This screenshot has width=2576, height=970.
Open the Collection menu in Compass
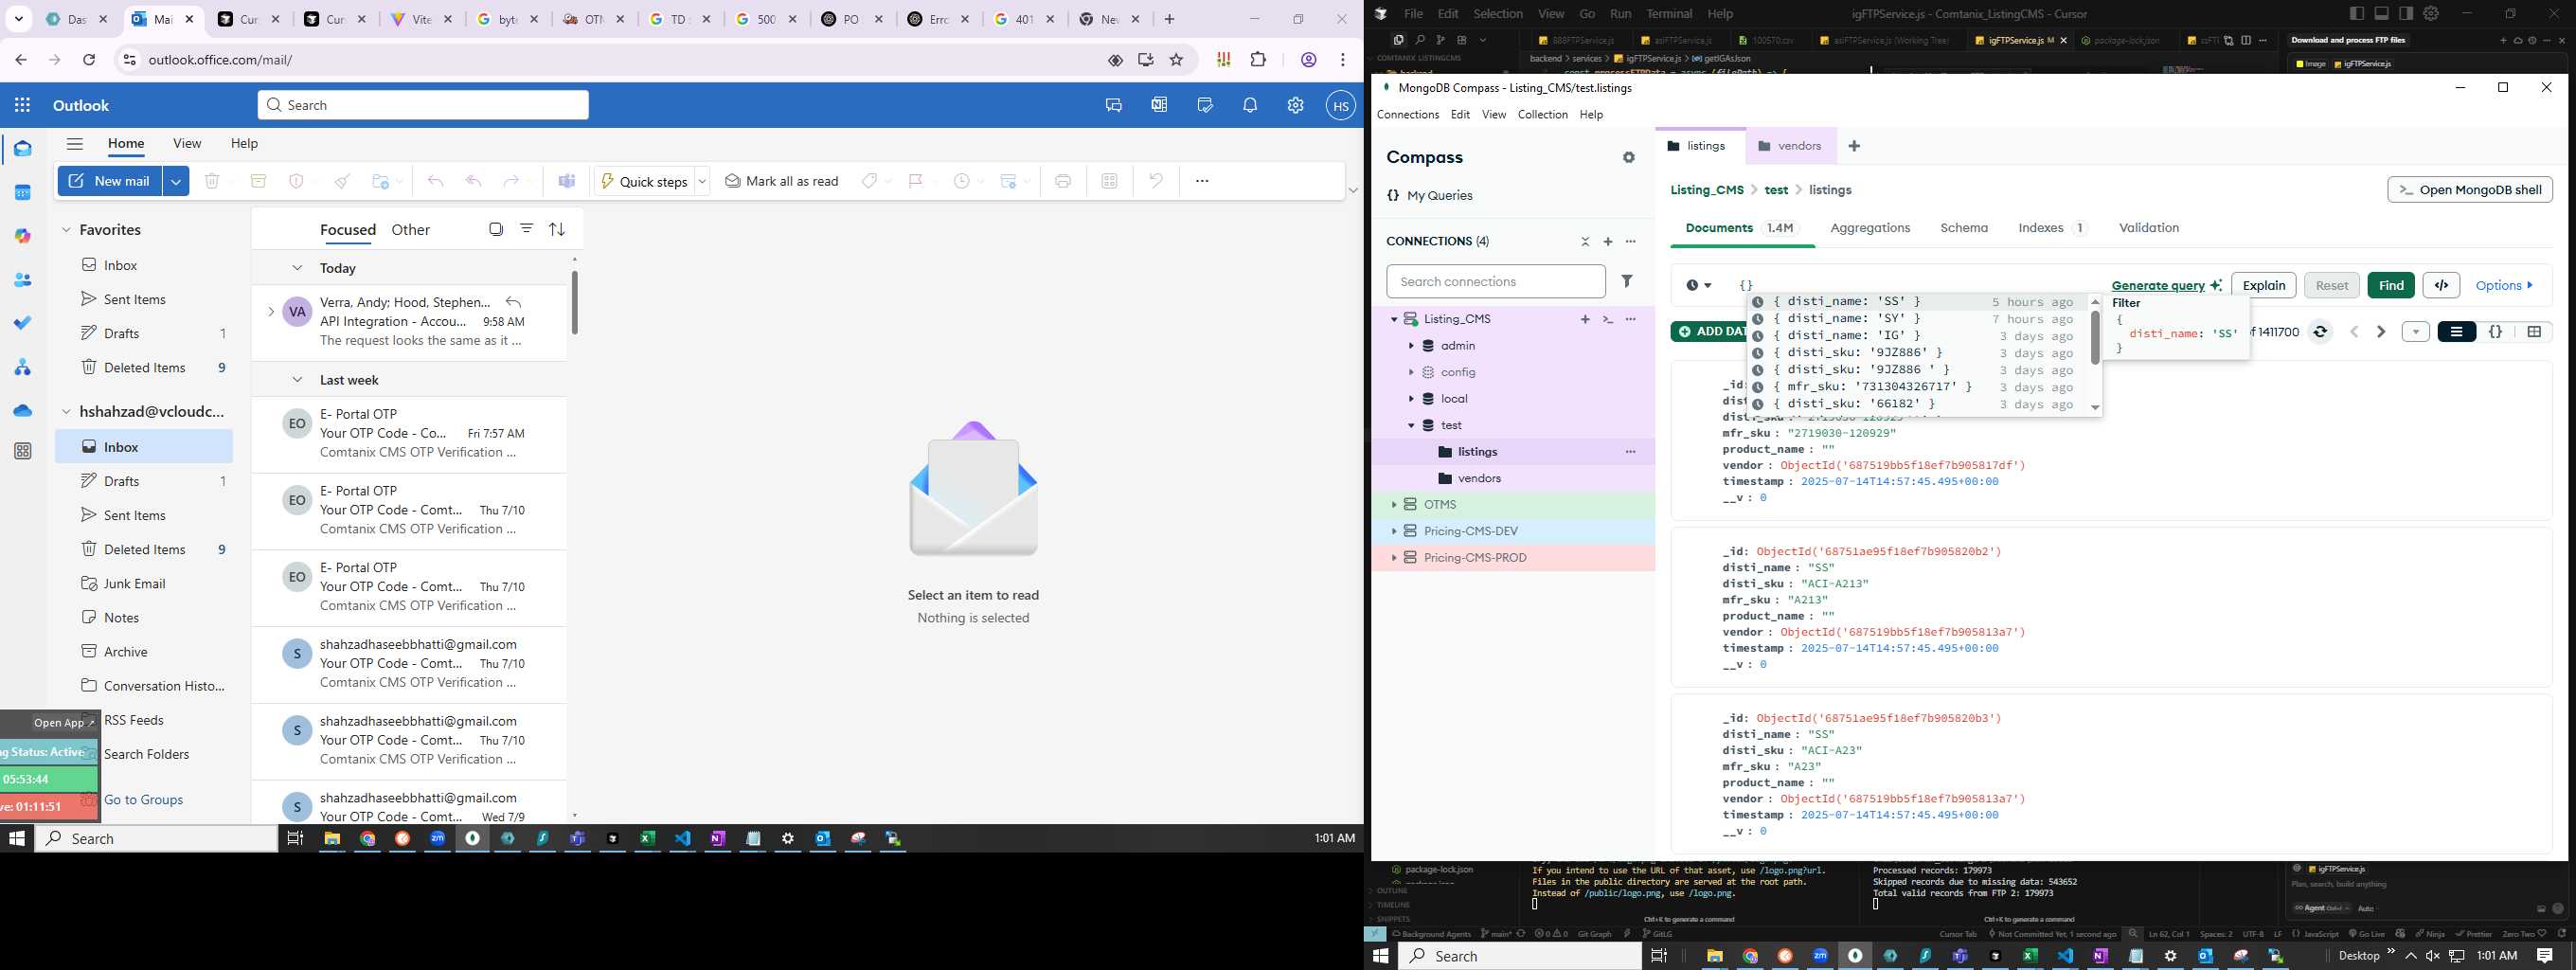pos(1542,115)
